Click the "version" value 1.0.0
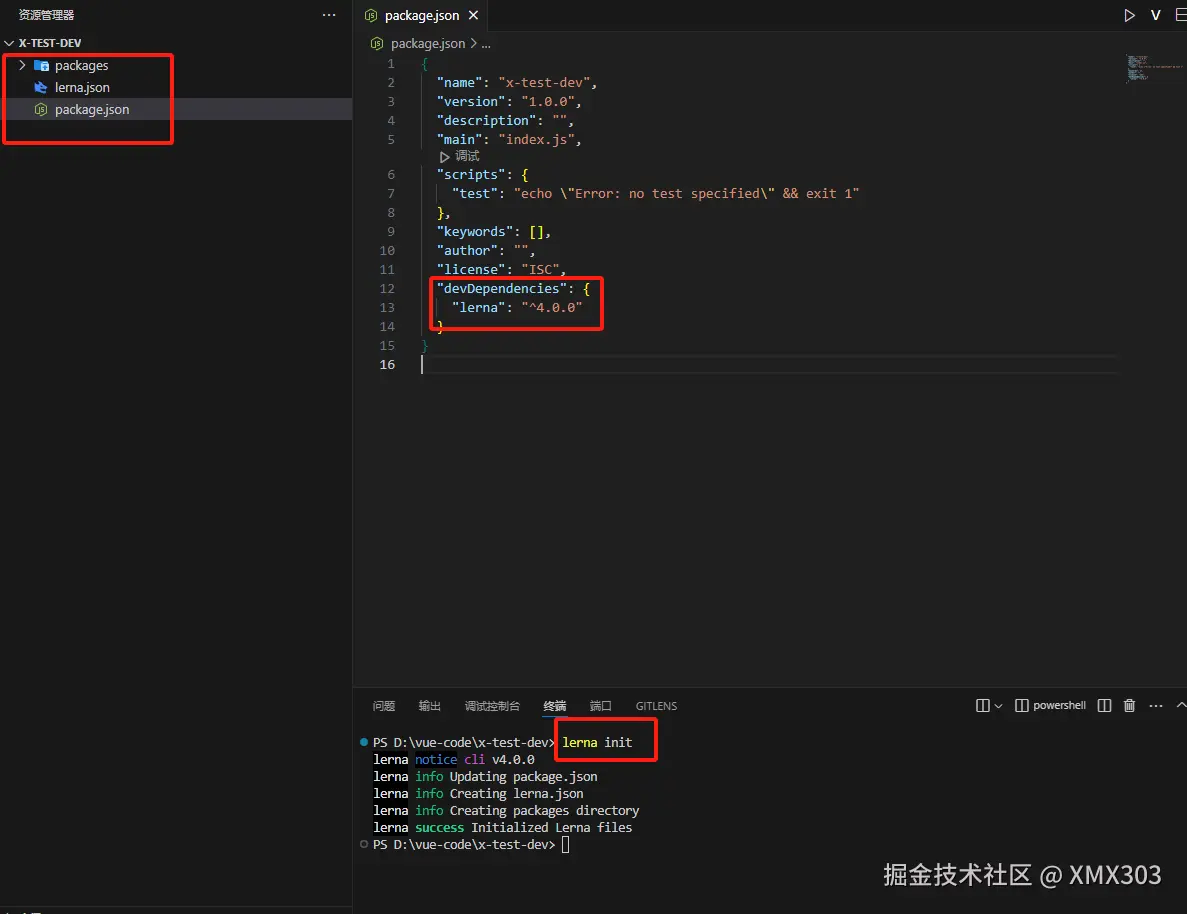This screenshot has width=1187, height=914. tap(548, 101)
